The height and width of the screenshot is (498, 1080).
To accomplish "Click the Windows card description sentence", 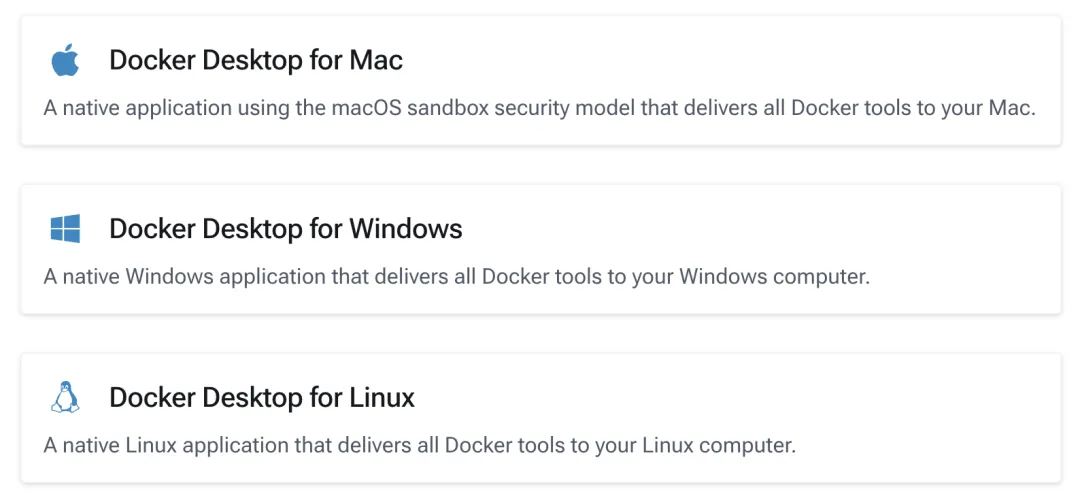I will point(457,277).
